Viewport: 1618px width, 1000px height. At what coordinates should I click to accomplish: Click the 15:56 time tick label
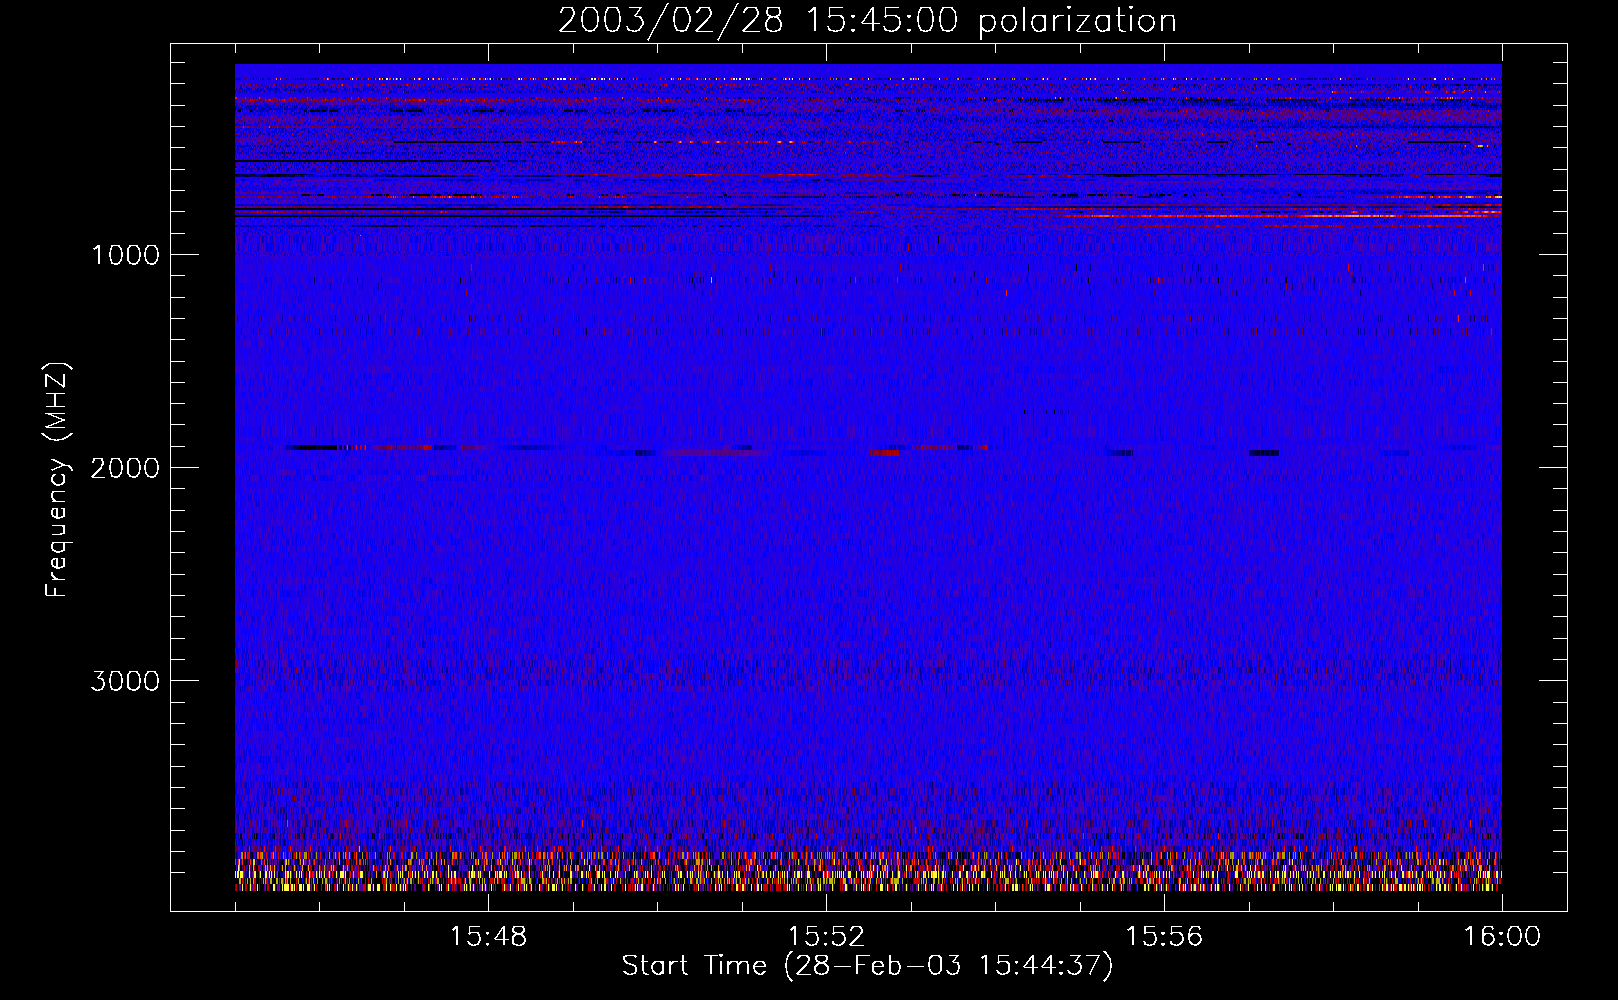point(1164,937)
